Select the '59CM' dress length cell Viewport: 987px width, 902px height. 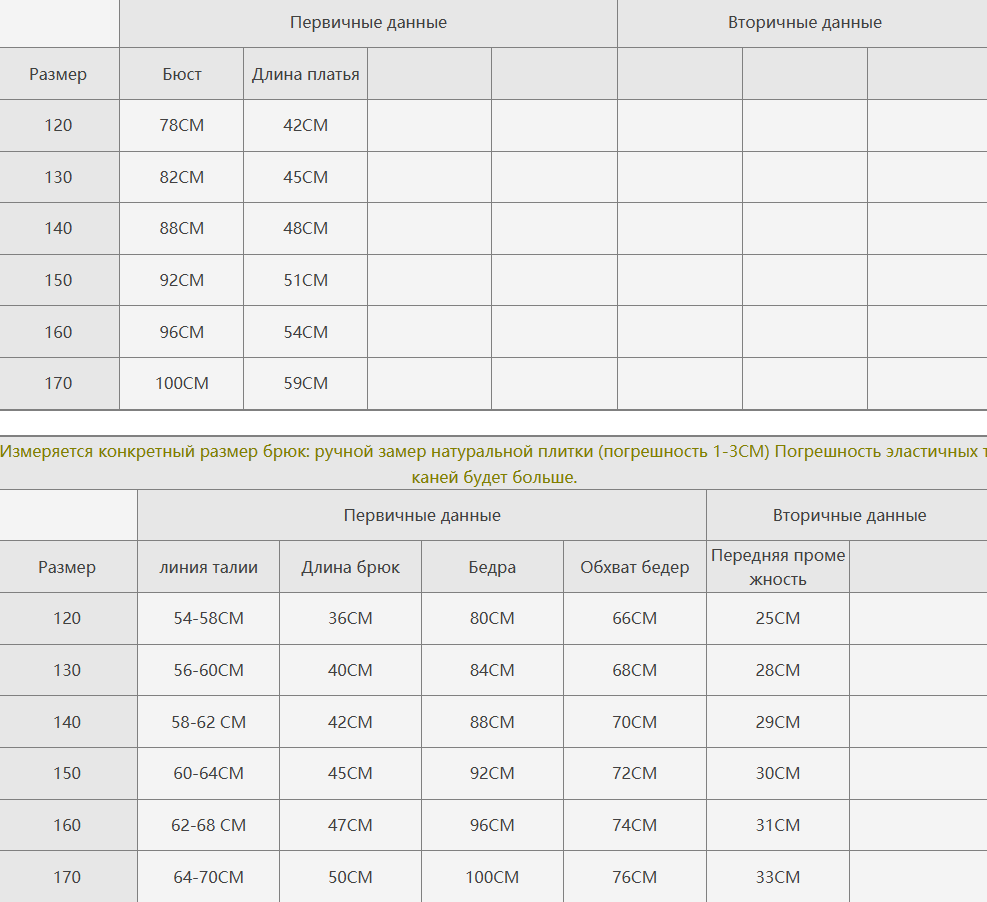(305, 383)
